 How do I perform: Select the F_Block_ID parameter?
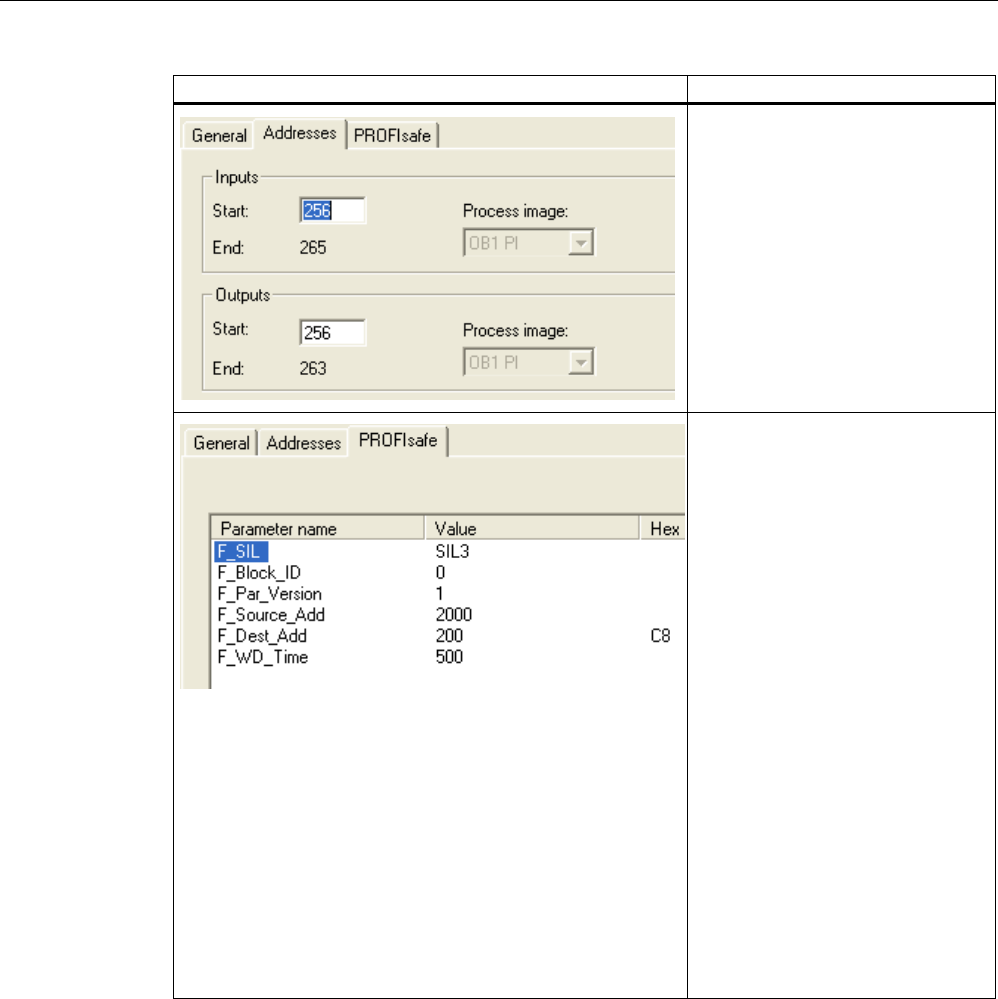tap(259, 572)
